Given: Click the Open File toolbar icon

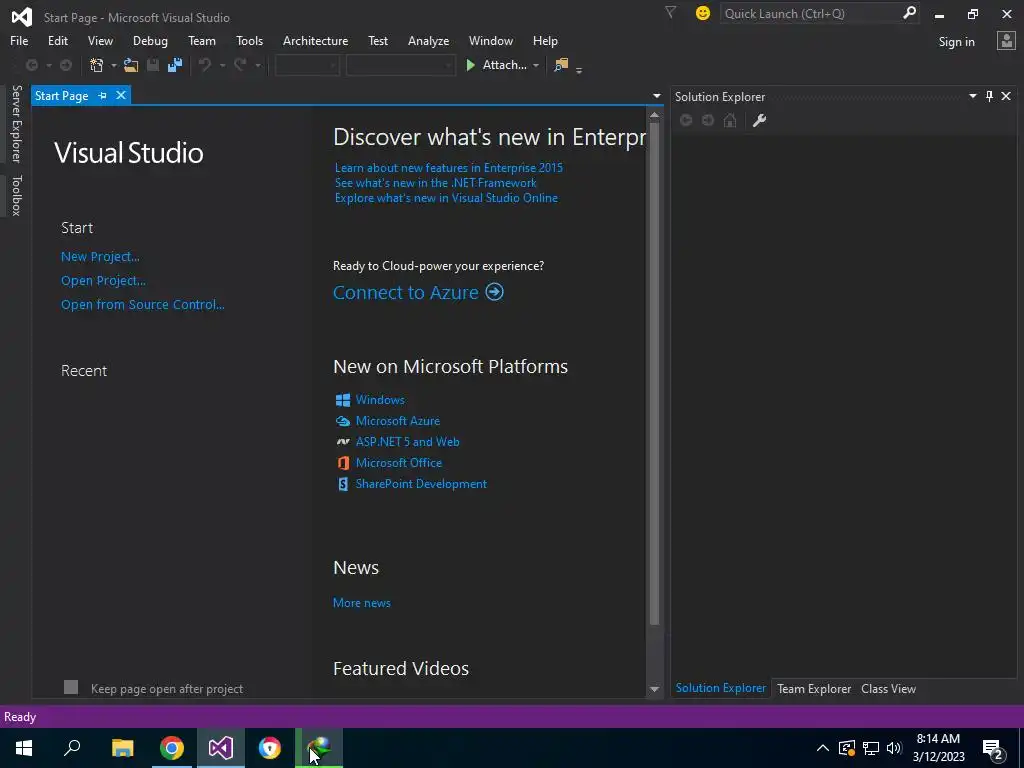Looking at the screenshot, I should tap(131, 65).
